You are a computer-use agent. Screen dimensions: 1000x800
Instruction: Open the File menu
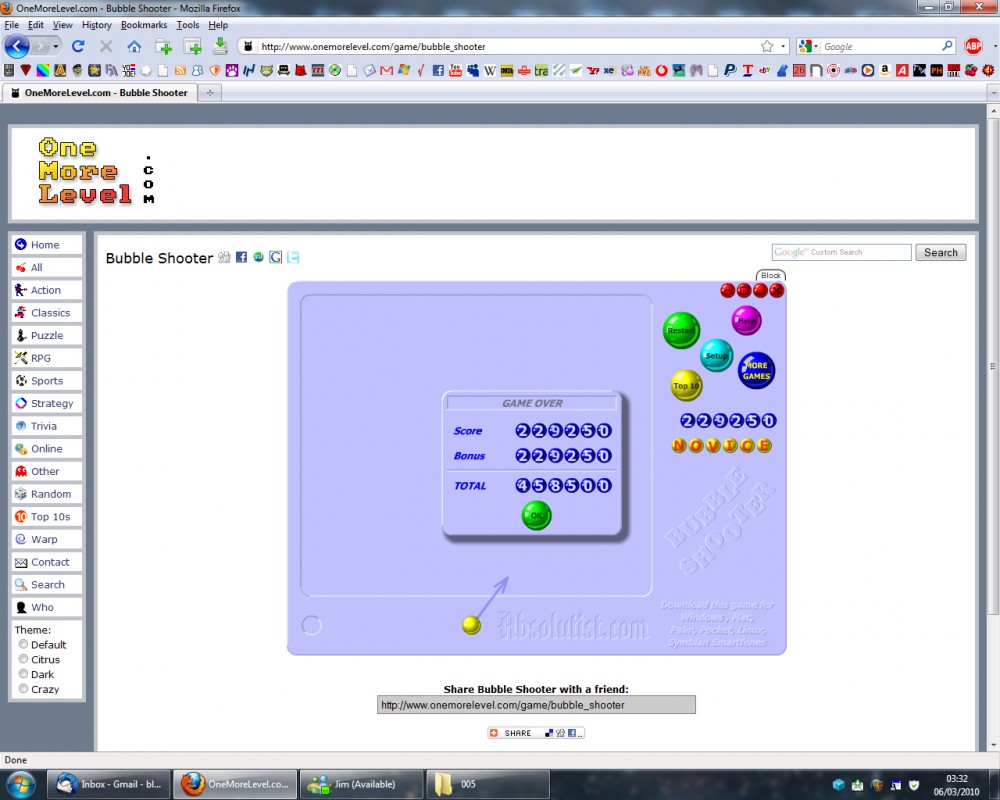(x=11, y=25)
